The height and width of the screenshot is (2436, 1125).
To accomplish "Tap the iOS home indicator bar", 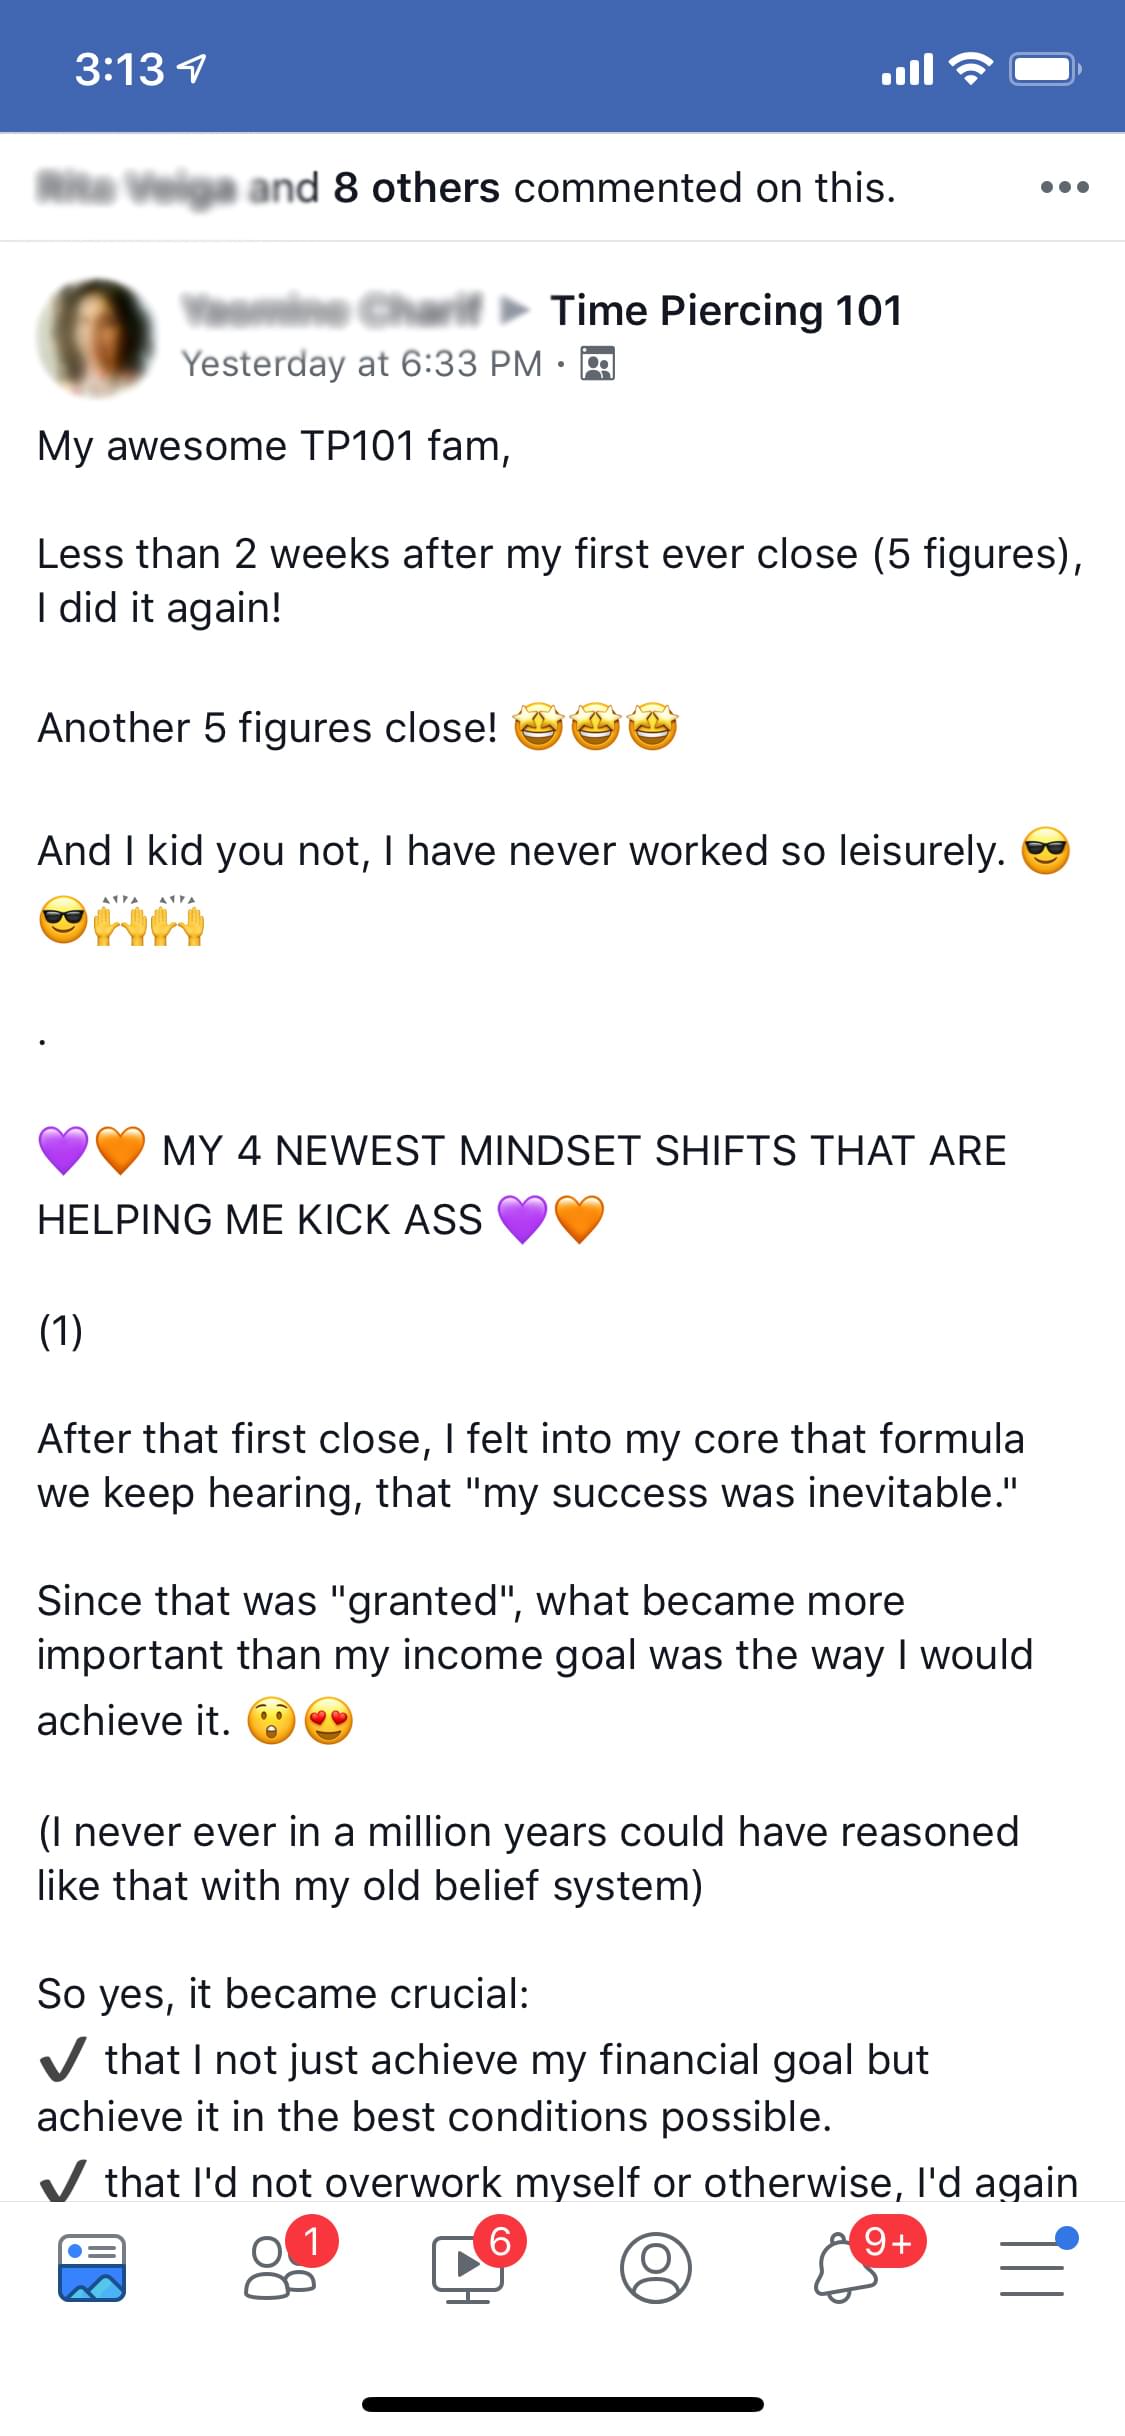I will pos(562,2404).
